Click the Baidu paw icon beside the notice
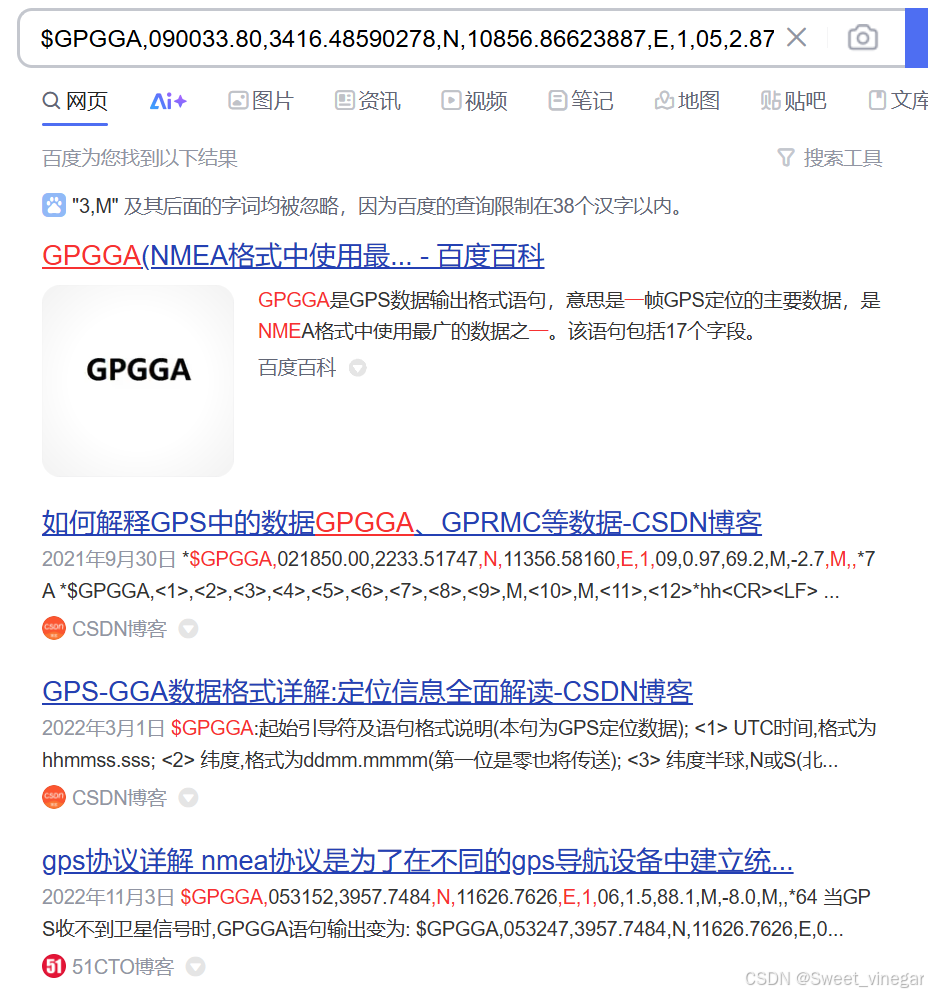The height and width of the screenshot is (994, 928). [x=54, y=205]
